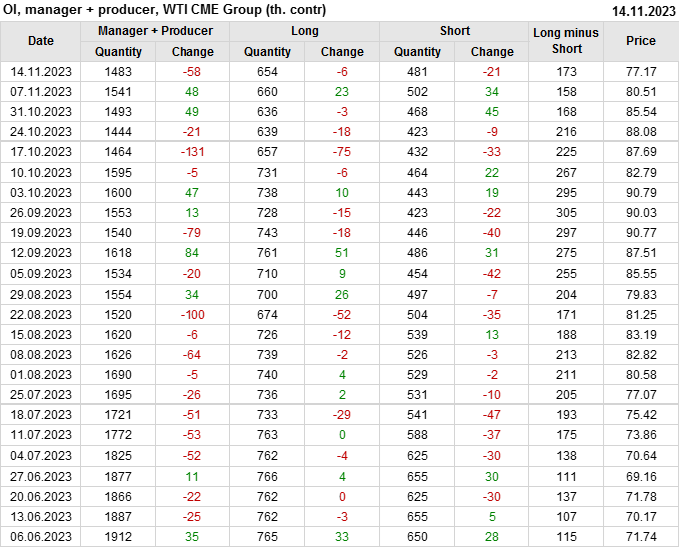Screen dimensions: 680x548
Task: Select the Long minus Short header
Action: pos(566,41)
